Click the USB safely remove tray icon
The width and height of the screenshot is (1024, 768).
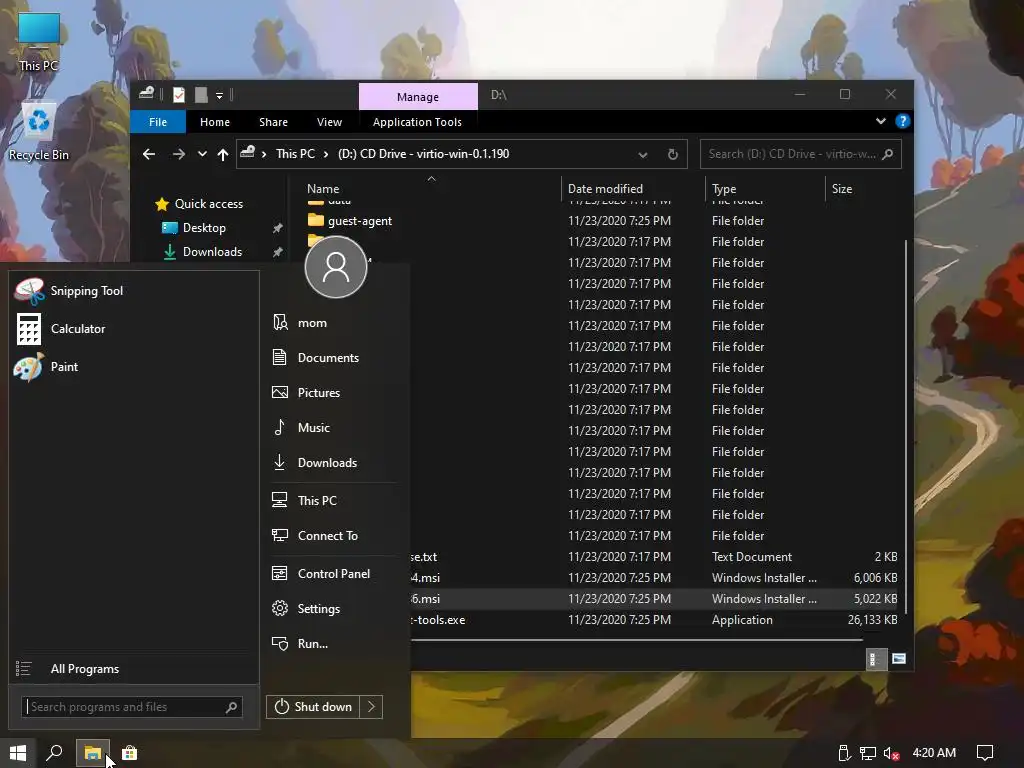point(843,753)
